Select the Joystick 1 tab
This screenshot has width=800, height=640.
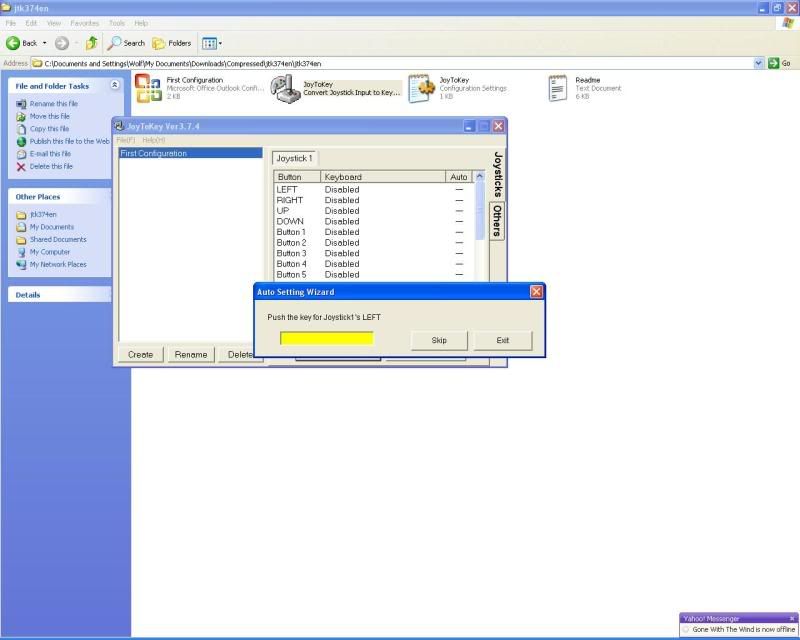tap(294, 158)
